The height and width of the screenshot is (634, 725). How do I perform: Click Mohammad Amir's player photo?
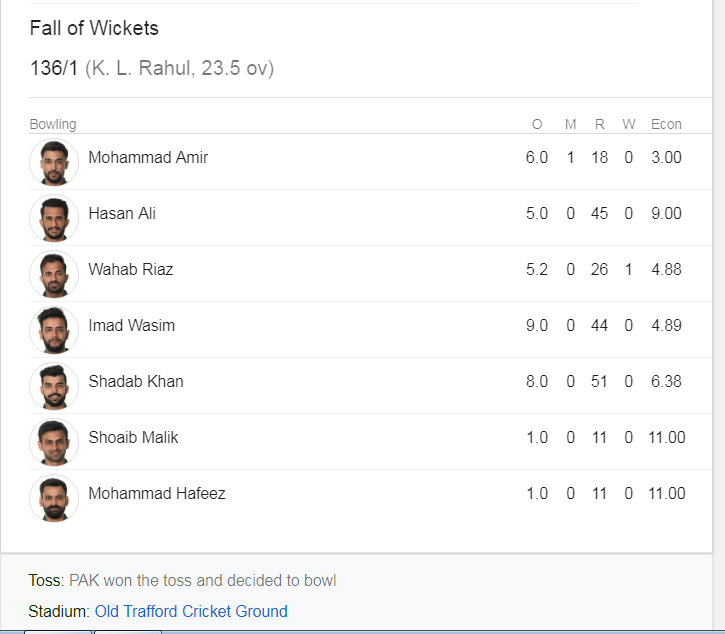point(54,162)
